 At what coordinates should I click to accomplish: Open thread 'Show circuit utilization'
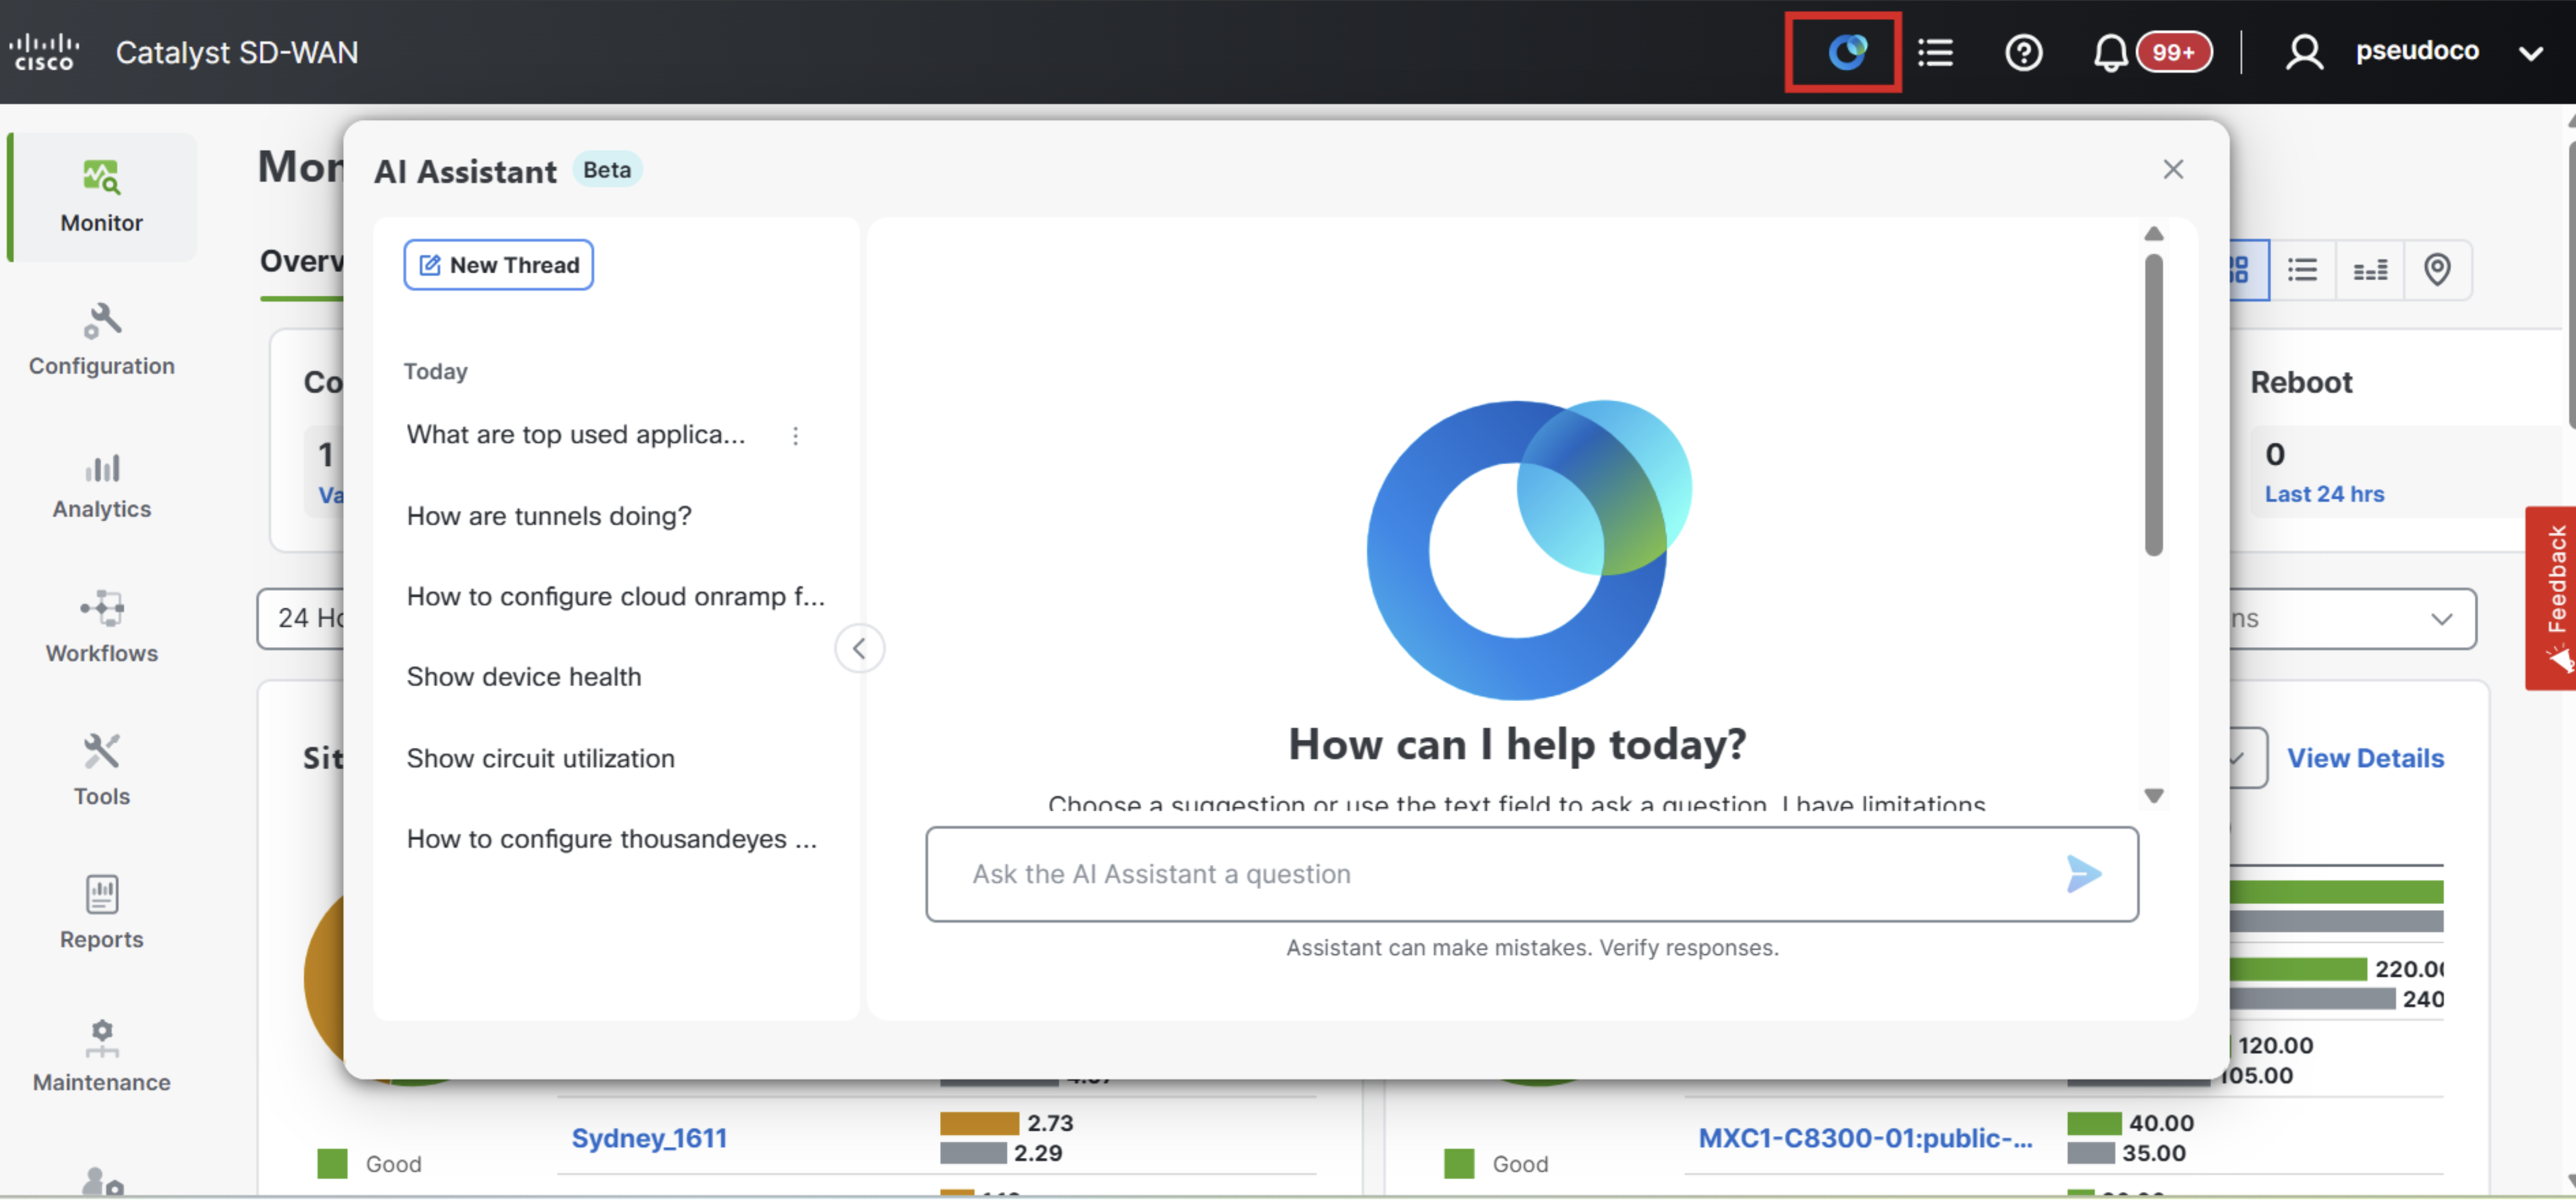tap(541, 759)
